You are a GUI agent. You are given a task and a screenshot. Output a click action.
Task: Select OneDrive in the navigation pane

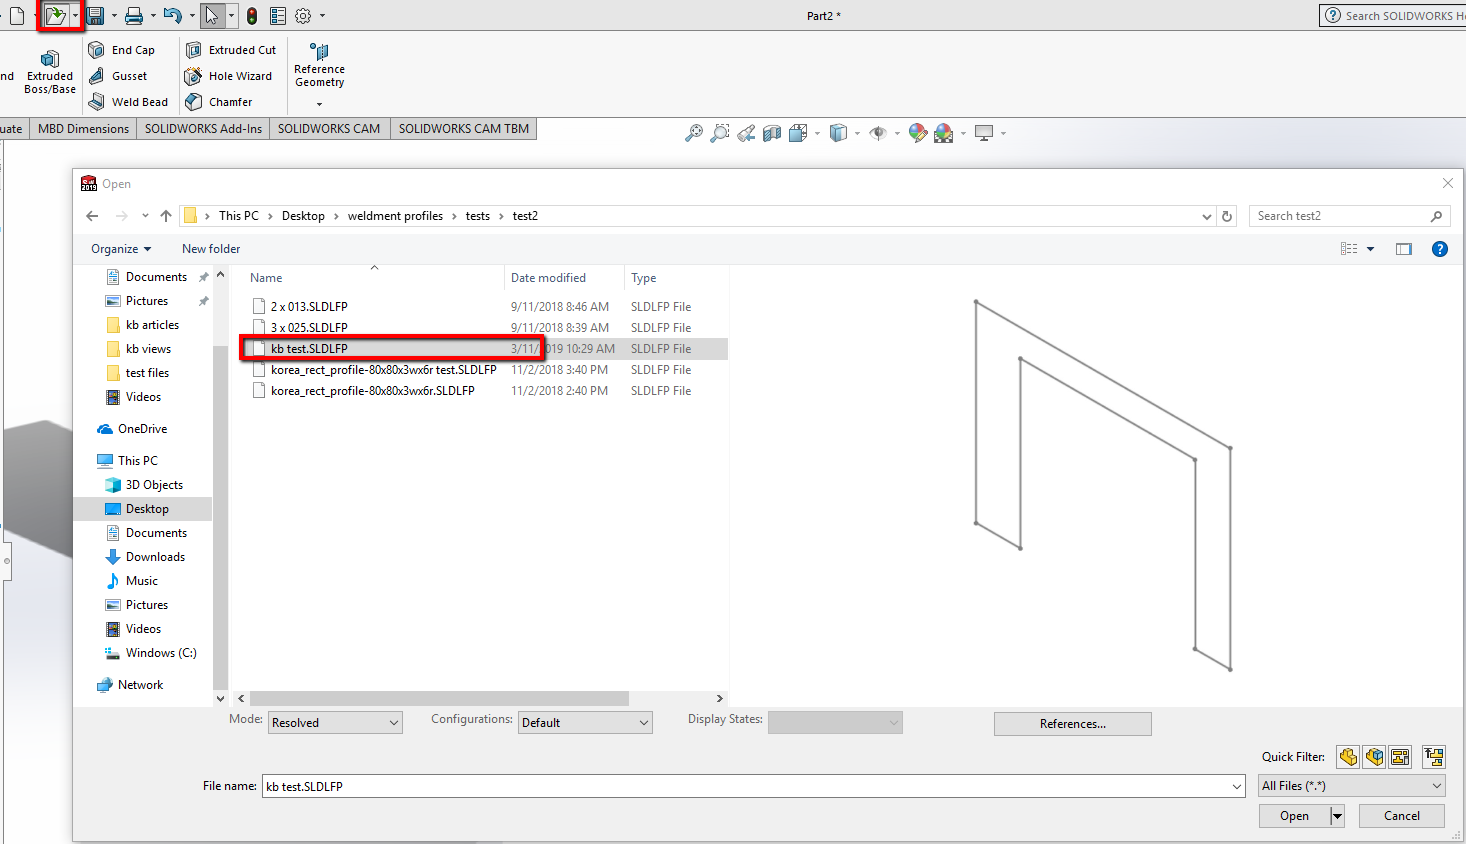pyautogui.click(x=142, y=429)
